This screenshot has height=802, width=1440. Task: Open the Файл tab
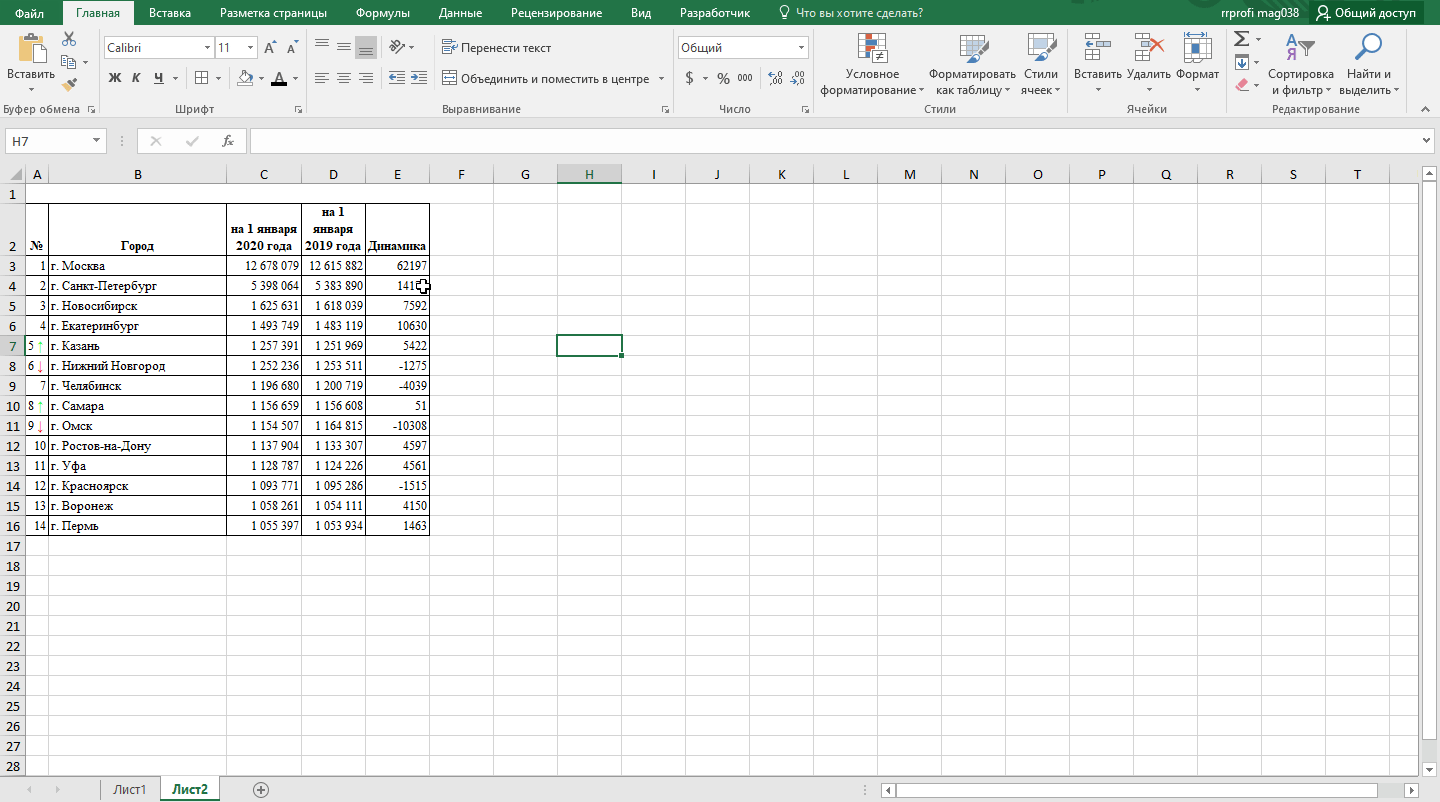29,13
